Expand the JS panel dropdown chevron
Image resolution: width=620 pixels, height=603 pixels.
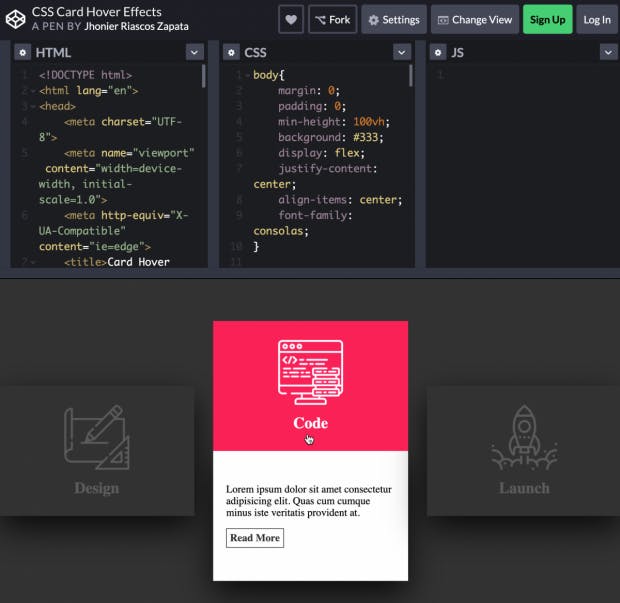[608, 52]
